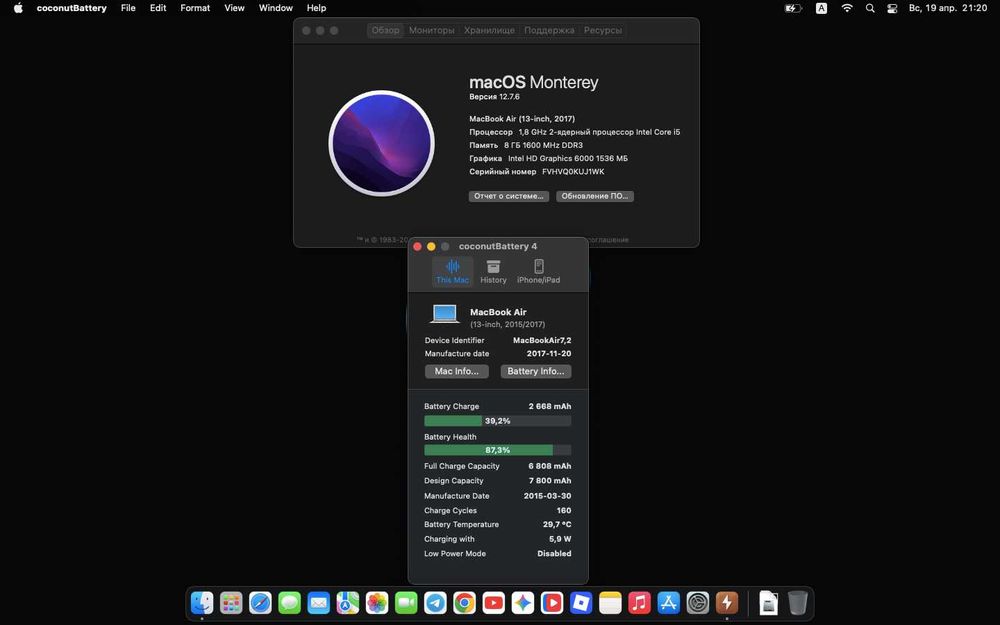Click the input source A icon in the menu bar

(x=821, y=8)
